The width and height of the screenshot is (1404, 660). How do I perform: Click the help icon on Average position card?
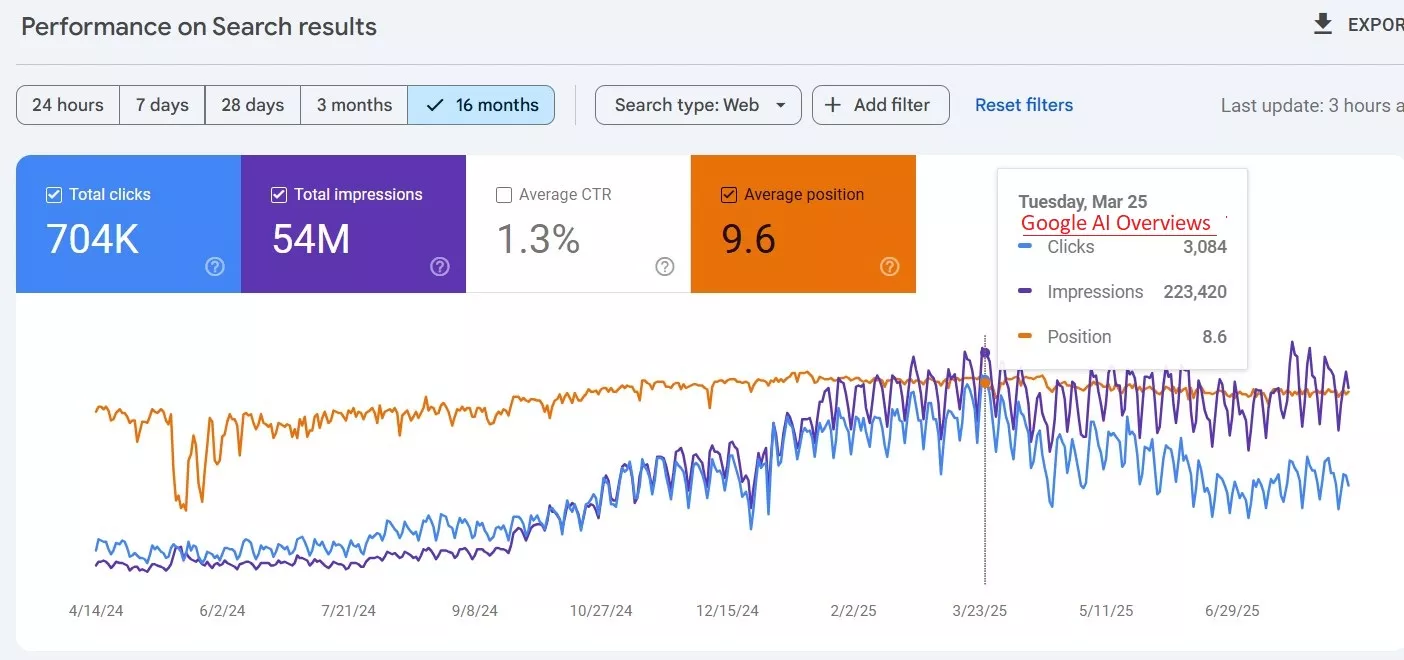890,267
